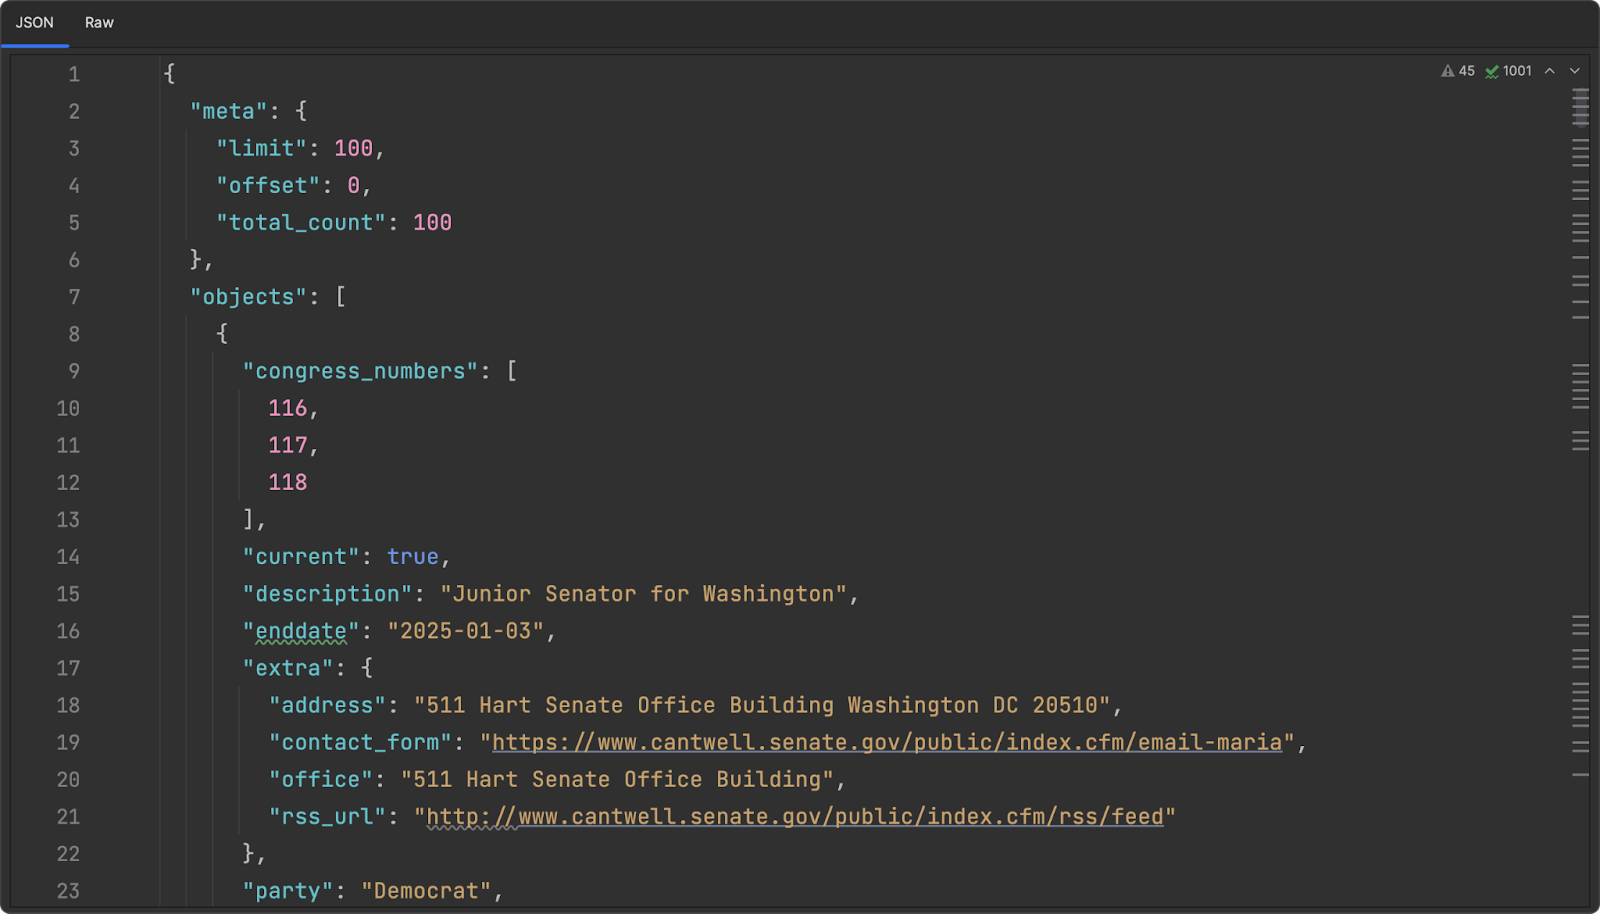The image size is (1600, 914).
Task: Go to previous highlighted problem arrow
Action: coord(1549,71)
